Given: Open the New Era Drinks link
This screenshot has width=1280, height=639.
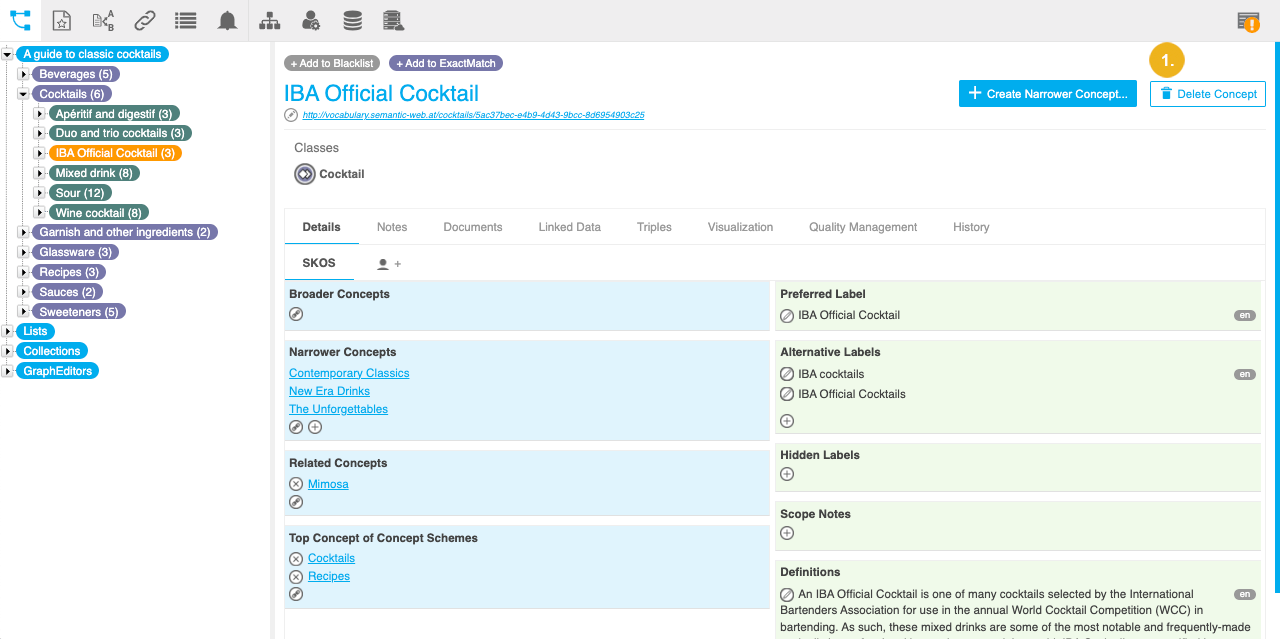Looking at the screenshot, I should click(x=329, y=391).
